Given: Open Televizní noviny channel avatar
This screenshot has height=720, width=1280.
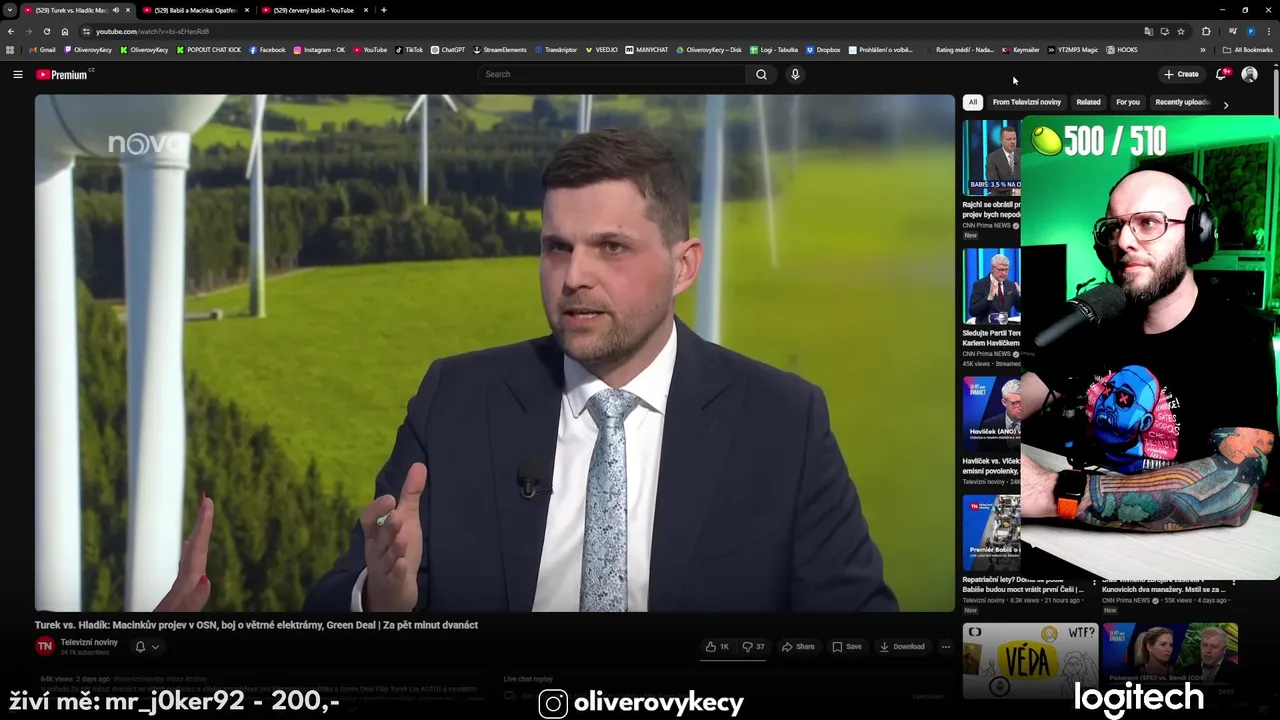Looking at the screenshot, I should [45, 647].
